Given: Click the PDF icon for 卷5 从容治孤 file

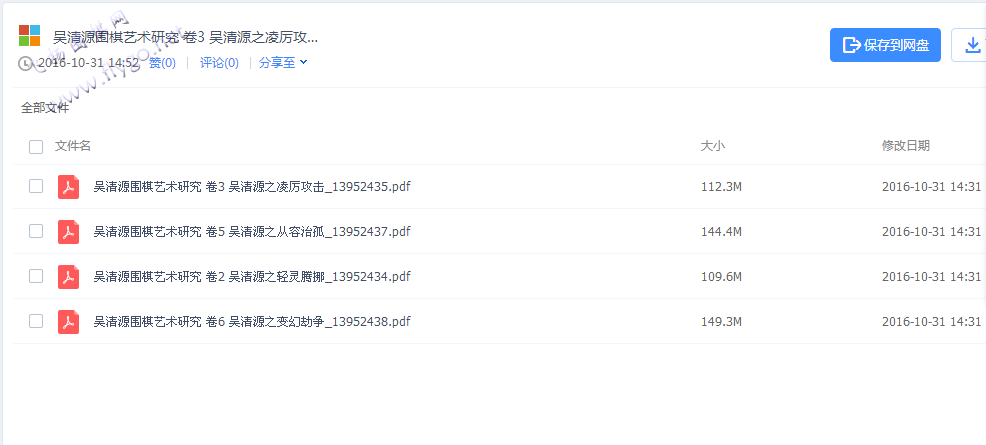Looking at the screenshot, I should pyautogui.click(x=69, y=231).
